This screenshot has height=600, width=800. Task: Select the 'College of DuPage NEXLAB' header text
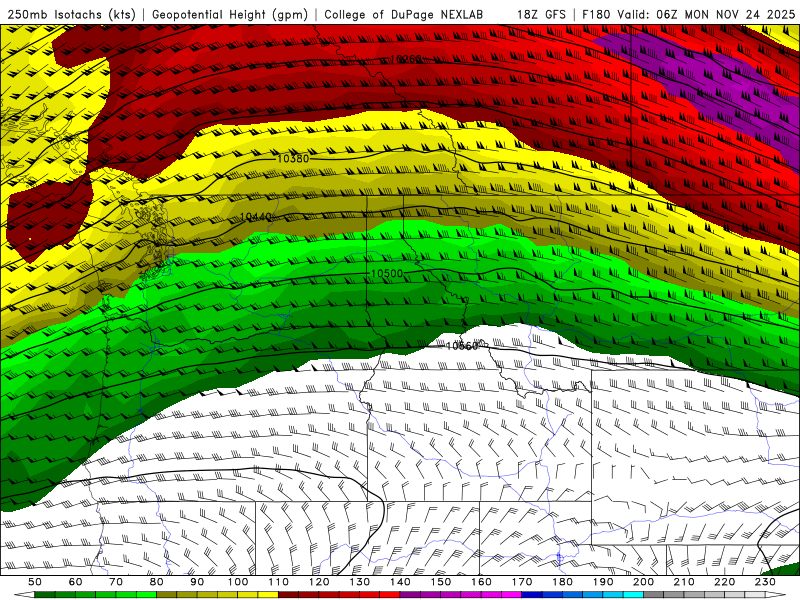404,15
